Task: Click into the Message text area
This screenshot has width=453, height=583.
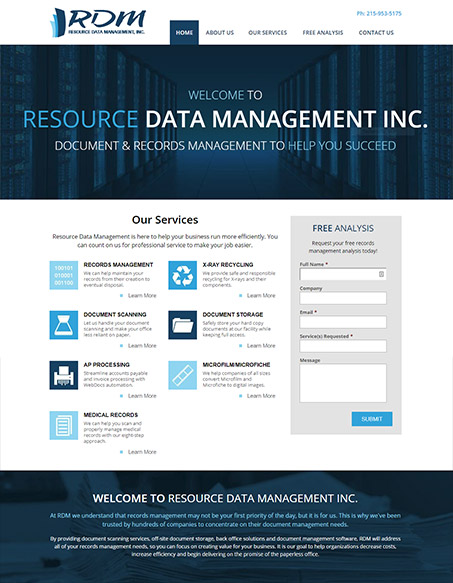Action: 343,383
